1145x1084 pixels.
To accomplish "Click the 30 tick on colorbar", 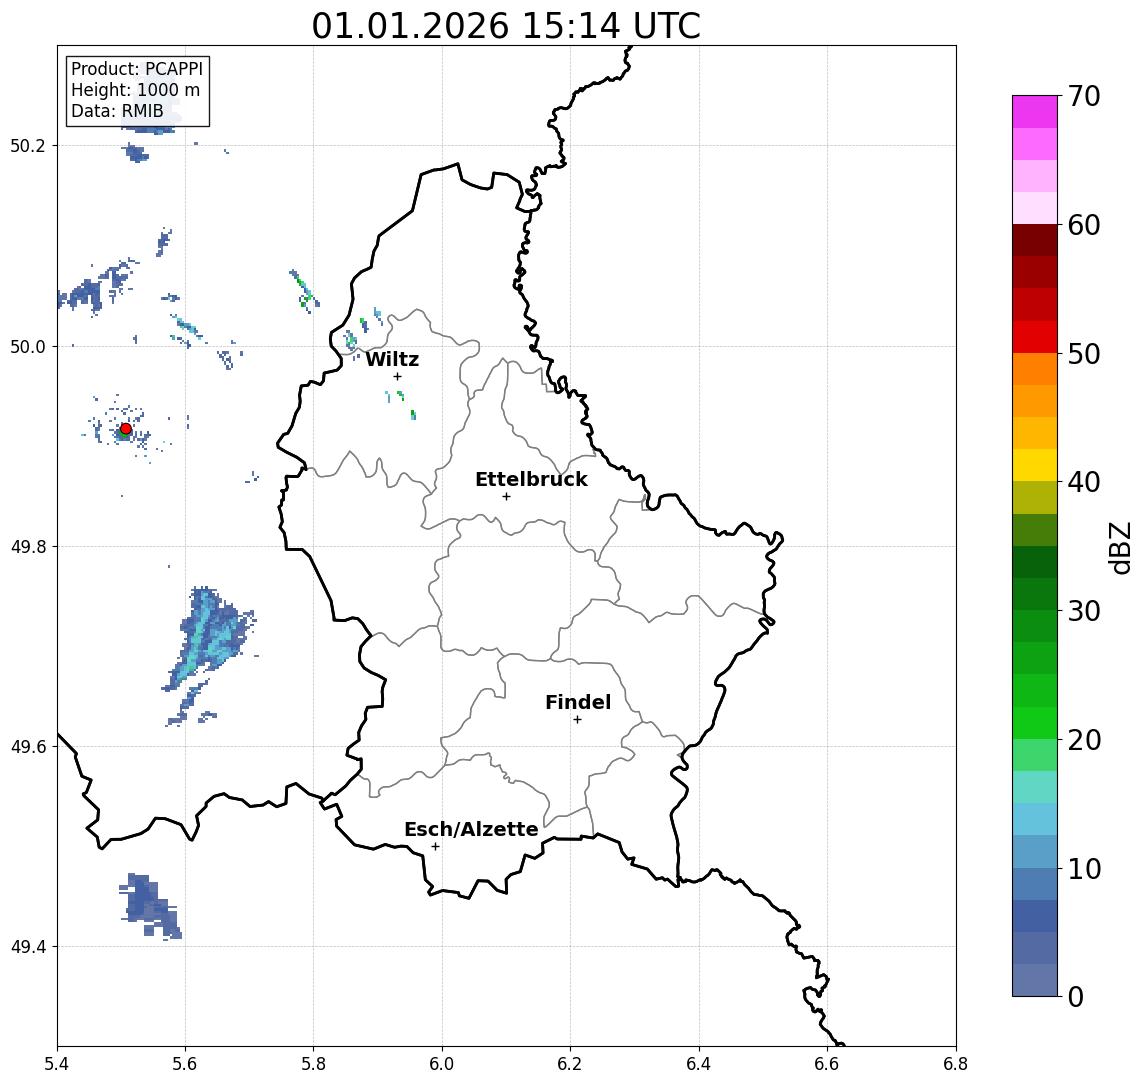I will tap(1084, 611).
